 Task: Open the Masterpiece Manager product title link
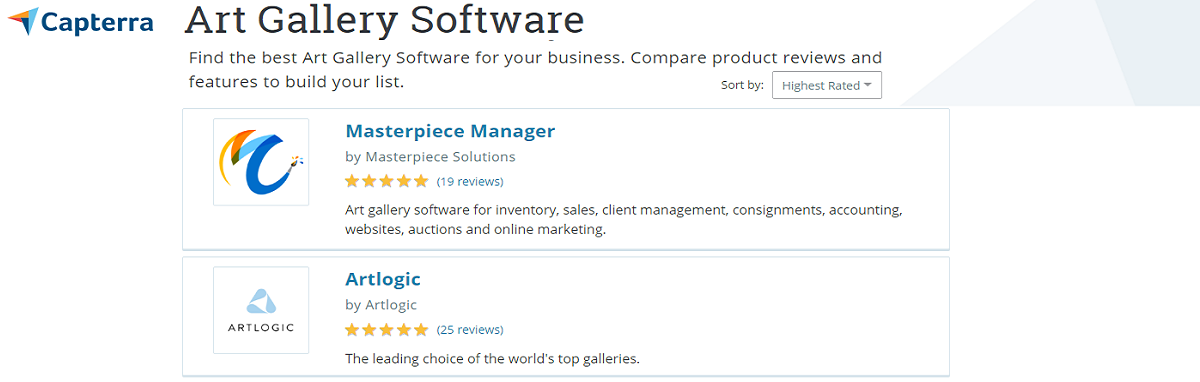click(x=450, y=131)
